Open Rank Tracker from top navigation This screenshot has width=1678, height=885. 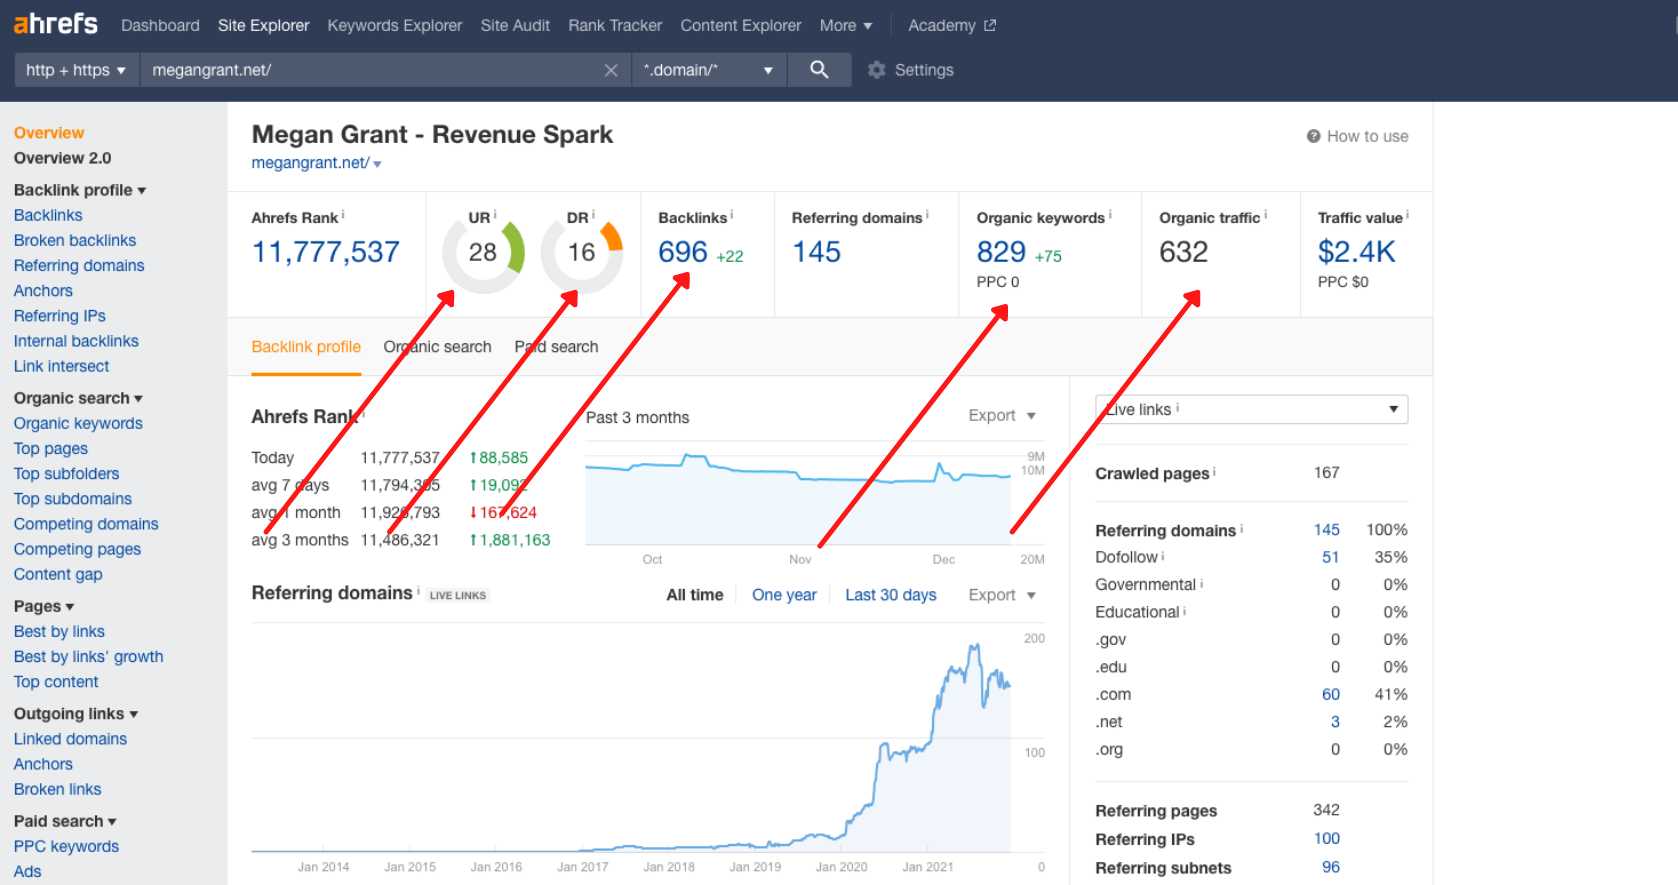tap(615, 25)
